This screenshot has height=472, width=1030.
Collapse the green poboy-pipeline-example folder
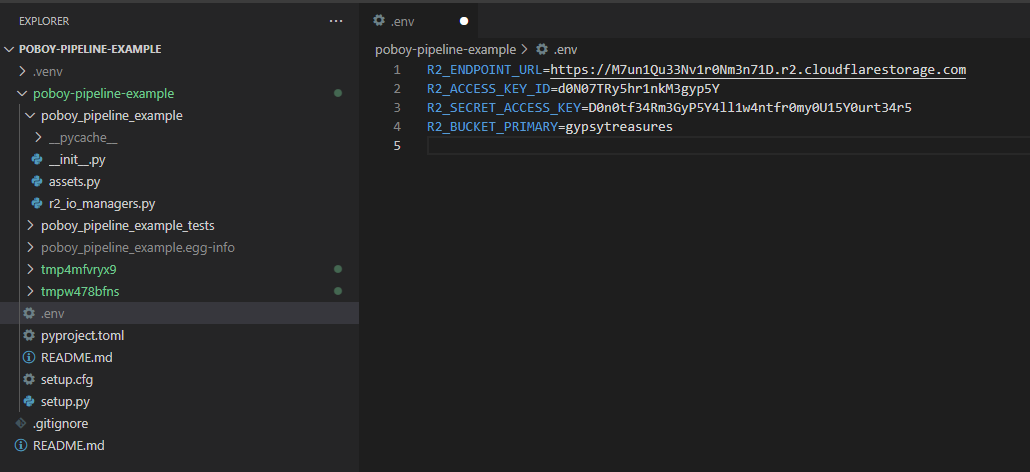coord(22,93)
